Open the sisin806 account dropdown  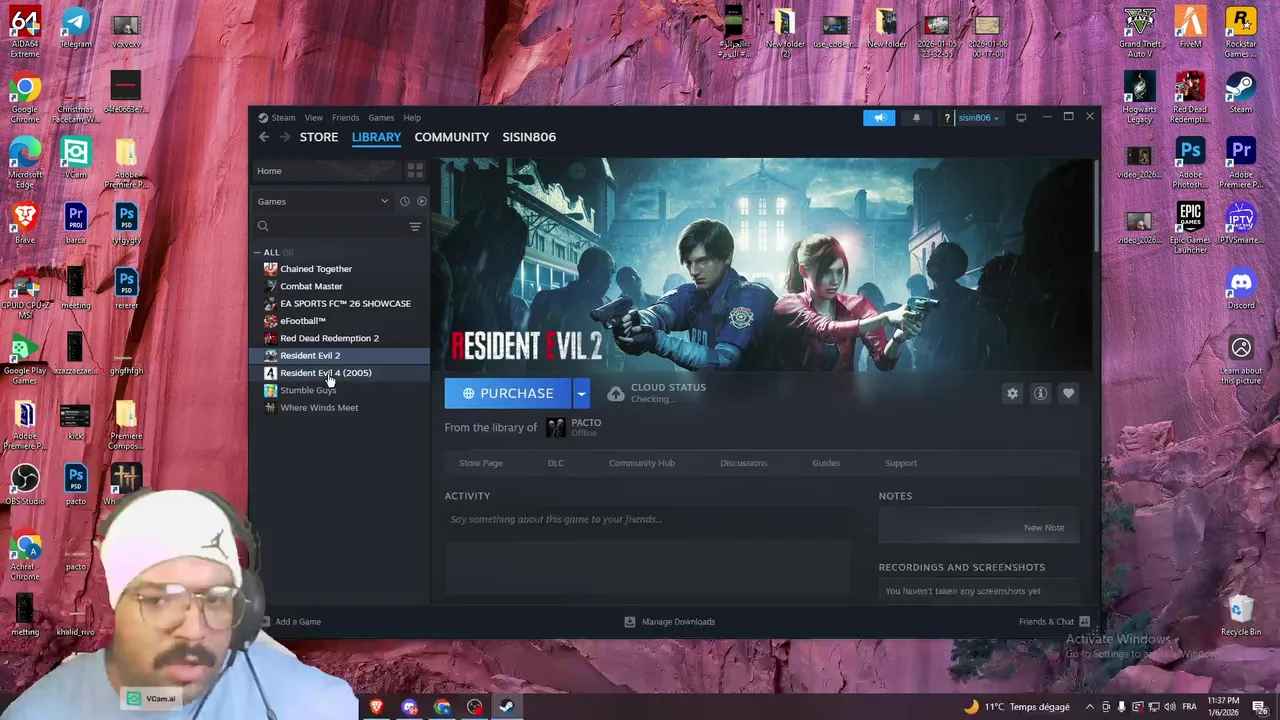(979, 118)
